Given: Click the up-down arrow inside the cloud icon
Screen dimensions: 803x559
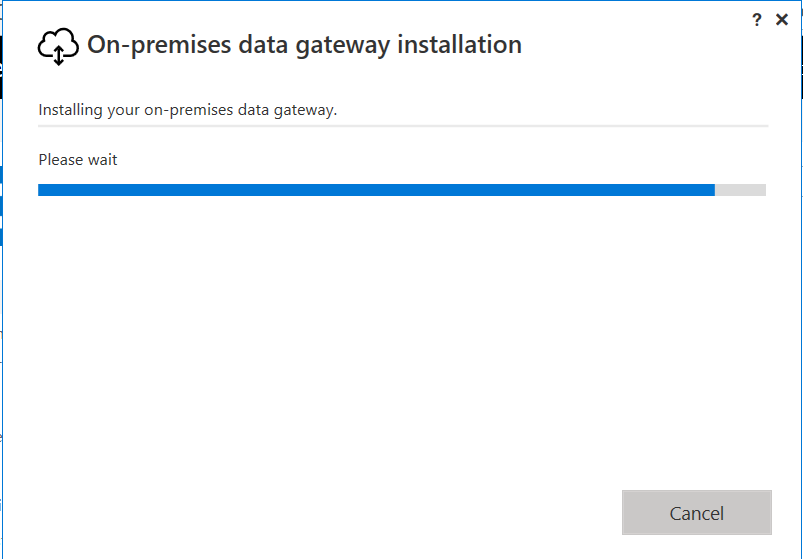Looking at the screenshot, I should point(58,55).
